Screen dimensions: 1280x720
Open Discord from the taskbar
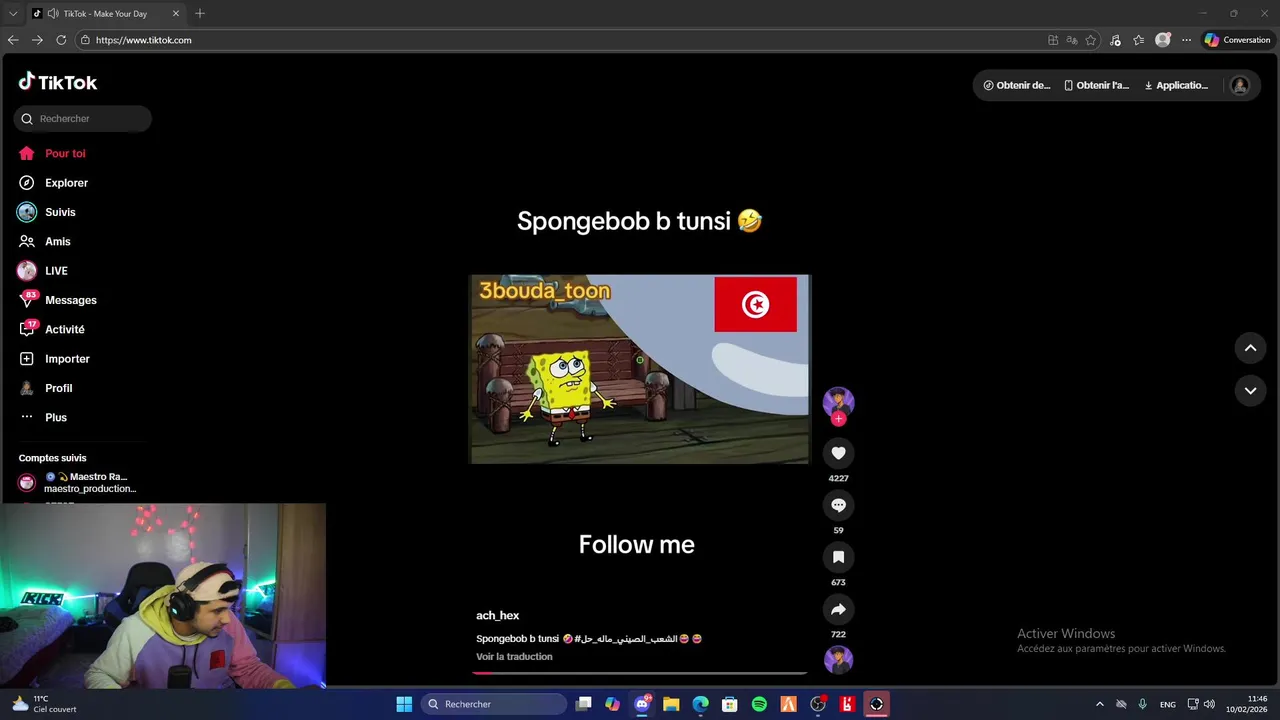(642, 704)
